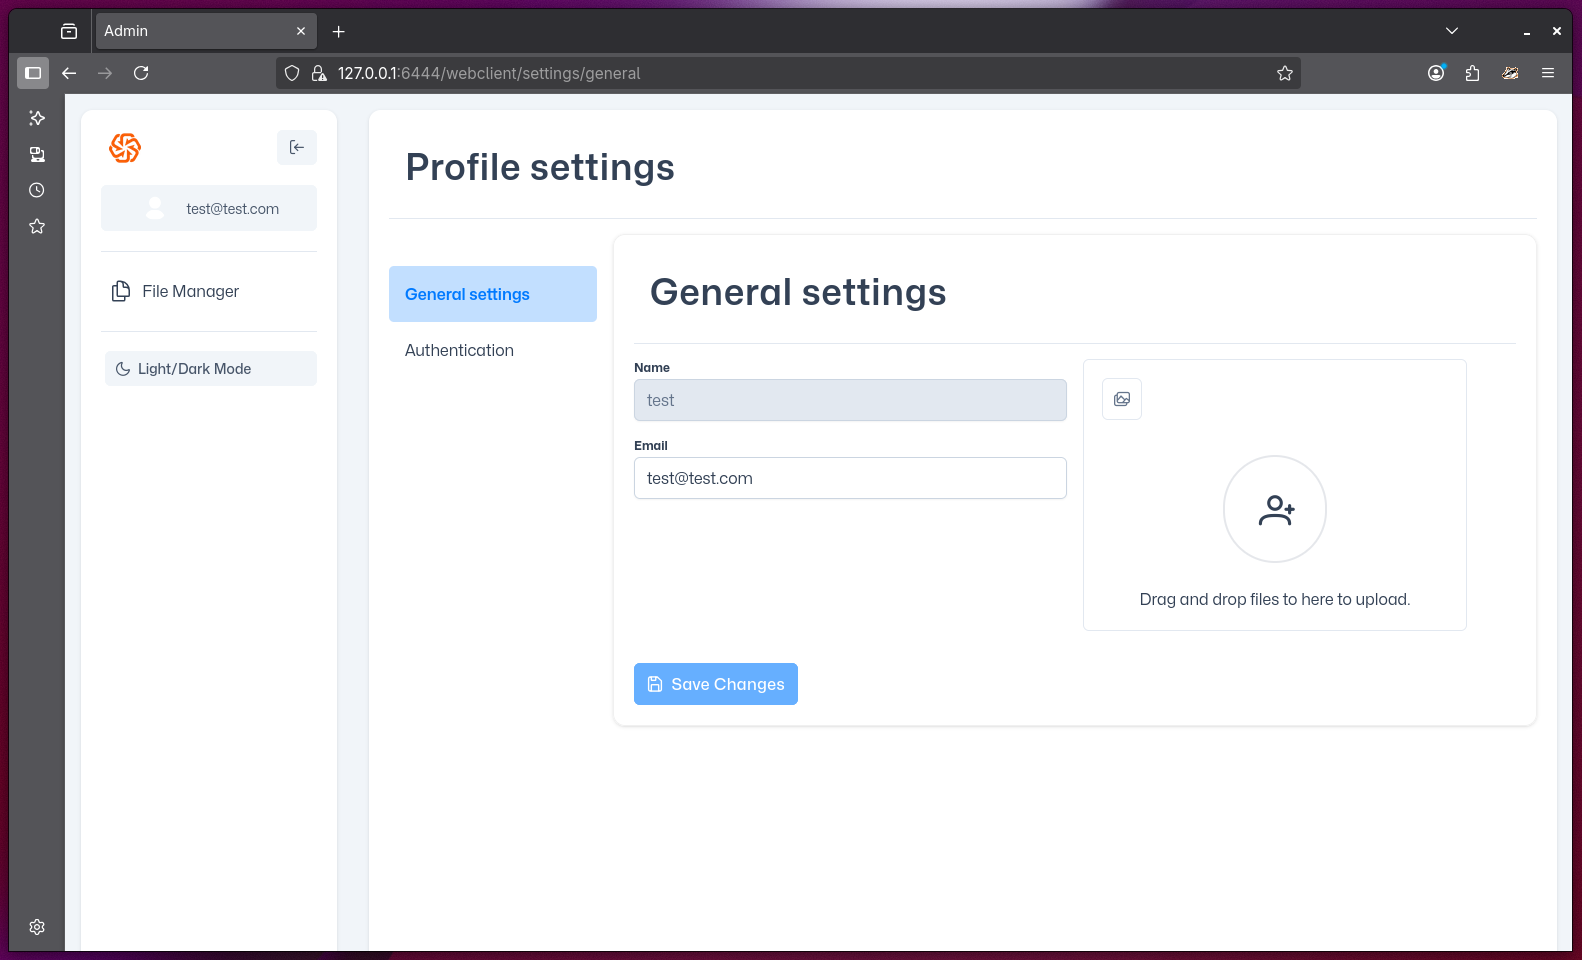Click the disabled Name field containing test
This screenshot has height=960, width=1582.
pyautogui.click(x=850, y=400)
